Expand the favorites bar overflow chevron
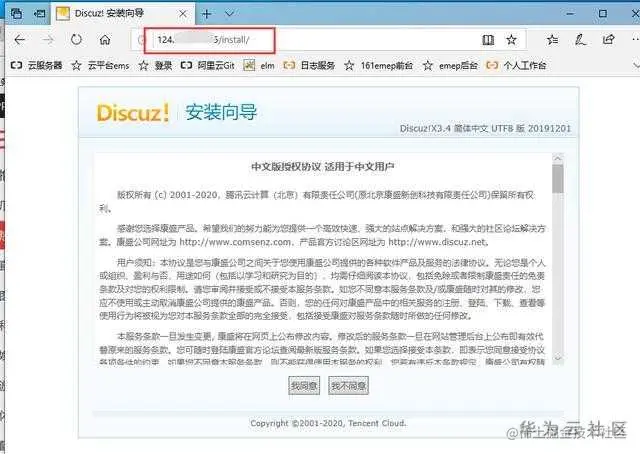 (x=636, y=65)
